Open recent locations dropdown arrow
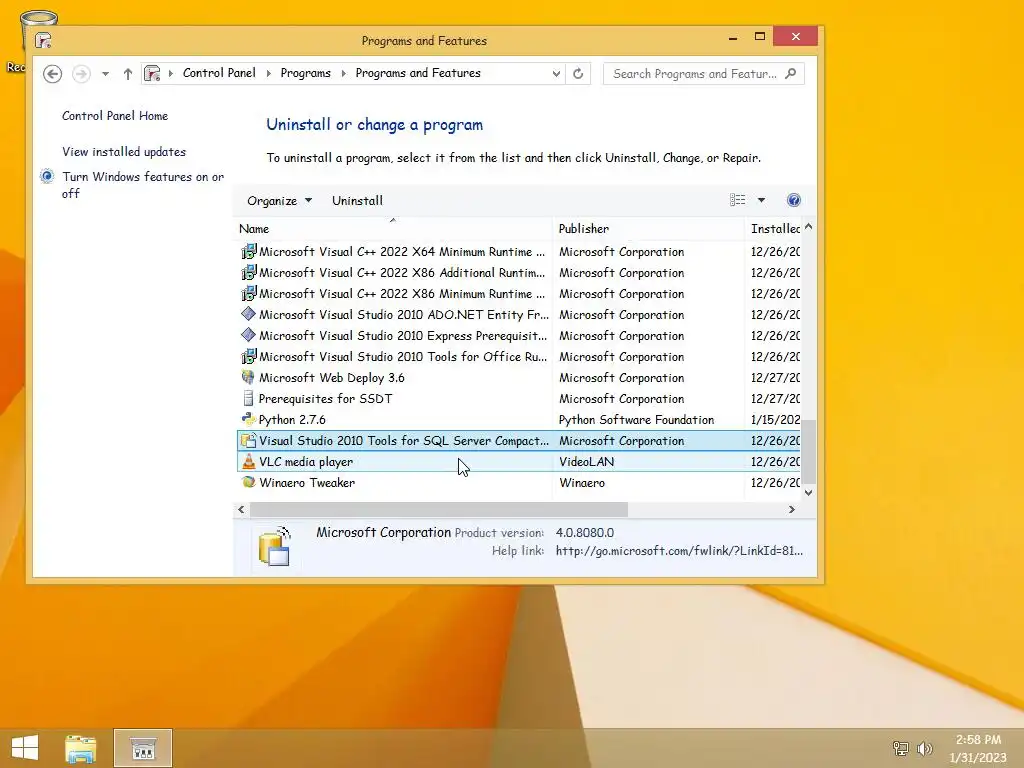Image resolution: width=1024 pixels, height=768 pixels. tap(105, 74)
